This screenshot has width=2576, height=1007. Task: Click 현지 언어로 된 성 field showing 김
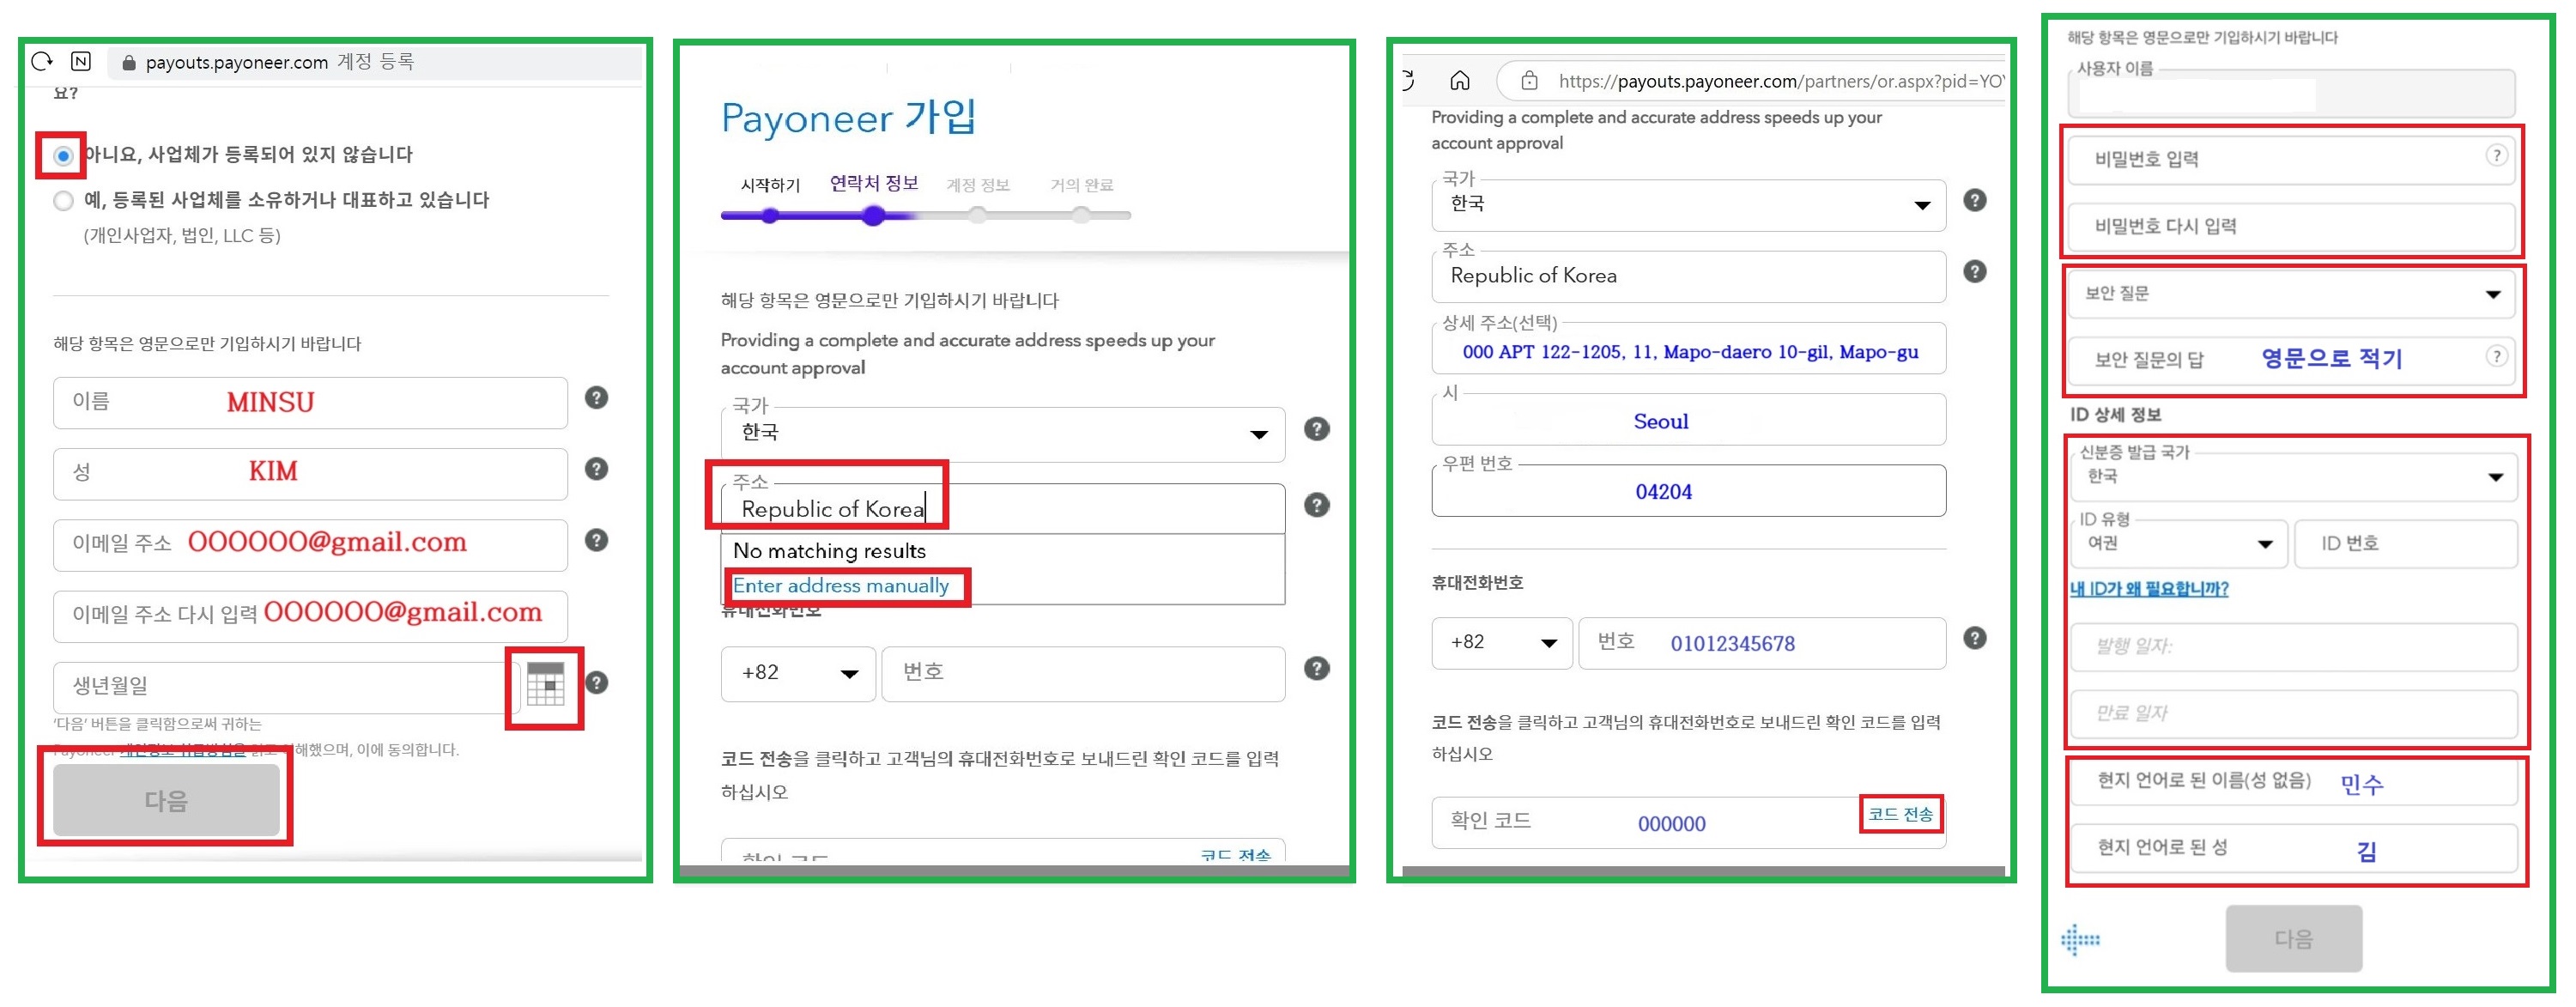2294,849
